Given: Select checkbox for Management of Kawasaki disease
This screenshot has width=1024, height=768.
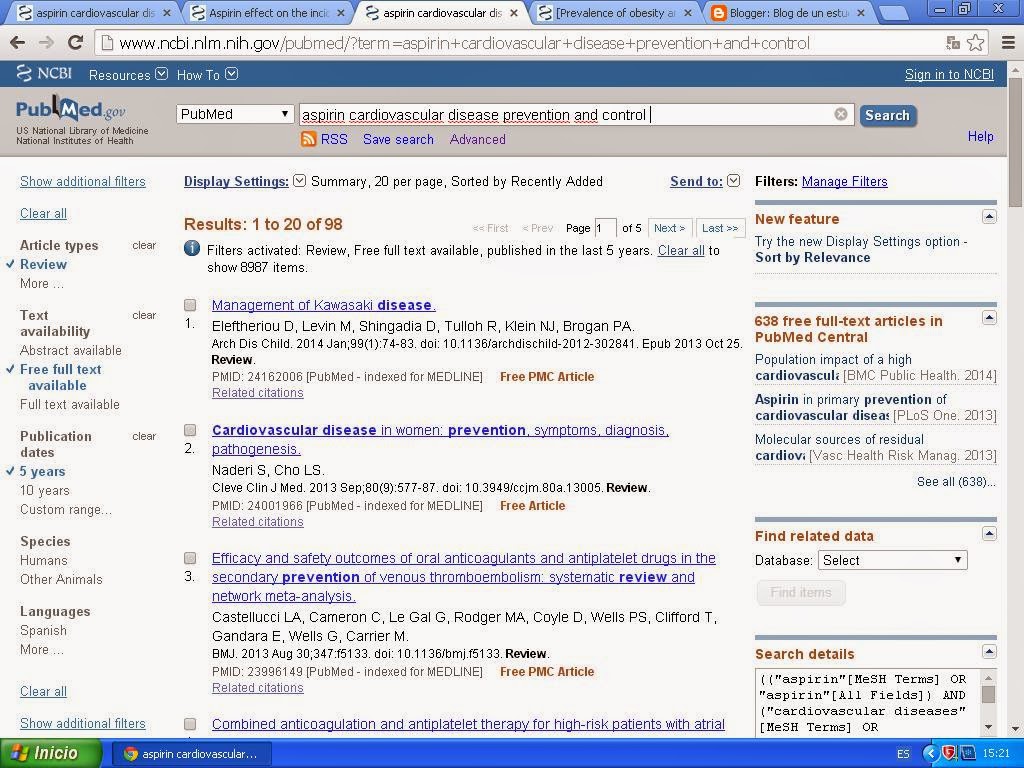Looking at the screenshot, I should point(190,305).
